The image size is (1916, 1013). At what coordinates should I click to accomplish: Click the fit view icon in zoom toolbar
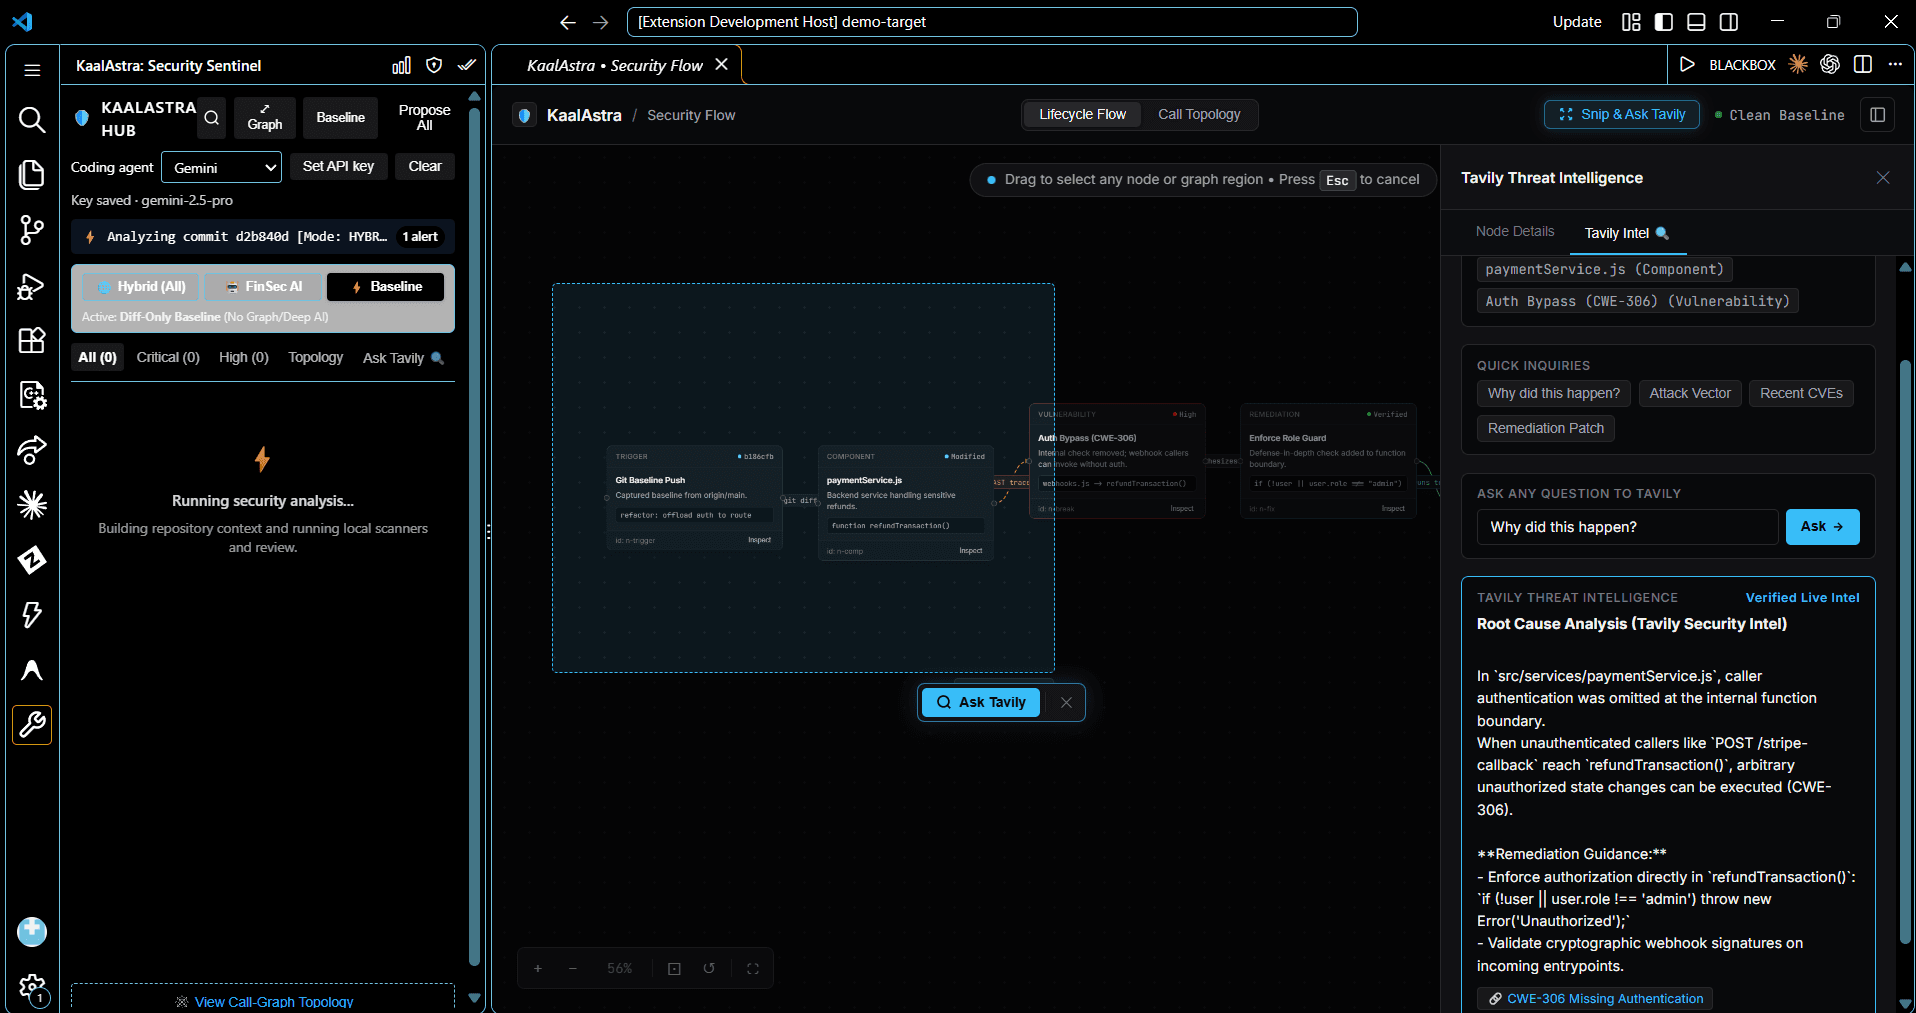pos(674,969)
